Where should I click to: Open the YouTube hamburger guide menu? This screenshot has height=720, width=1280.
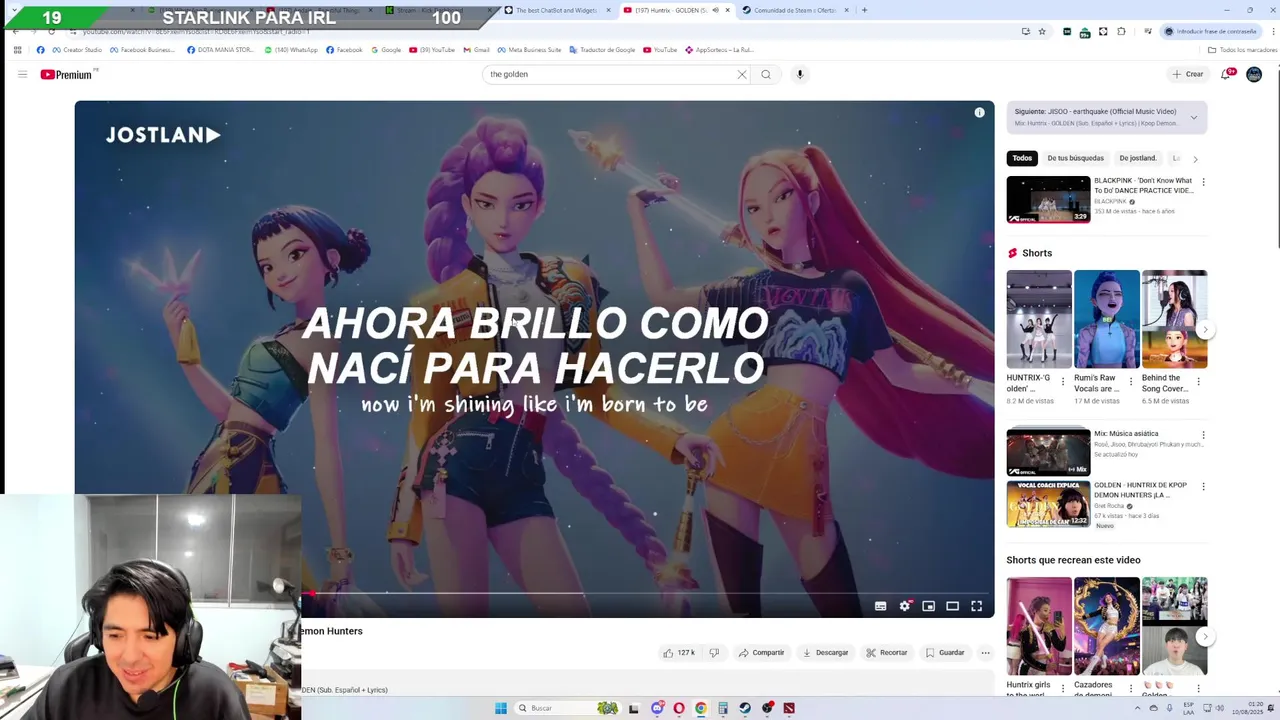pos(22,74)
